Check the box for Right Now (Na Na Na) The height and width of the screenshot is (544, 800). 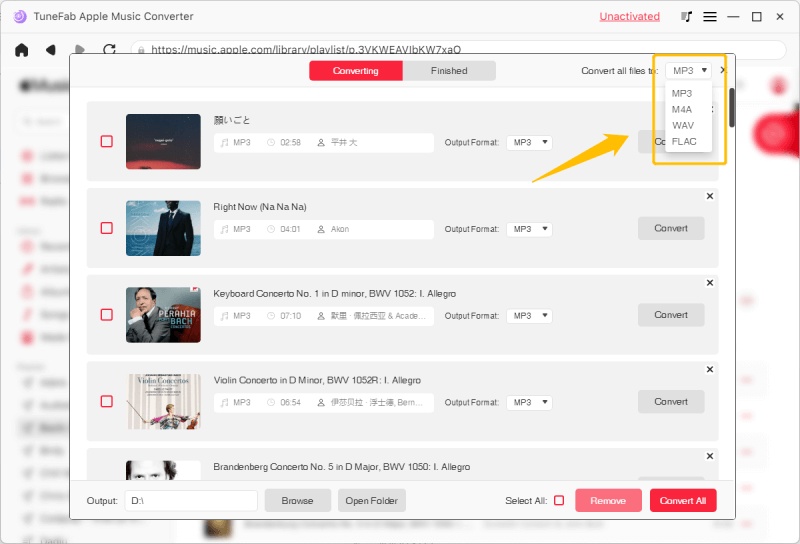pos(107,229)
